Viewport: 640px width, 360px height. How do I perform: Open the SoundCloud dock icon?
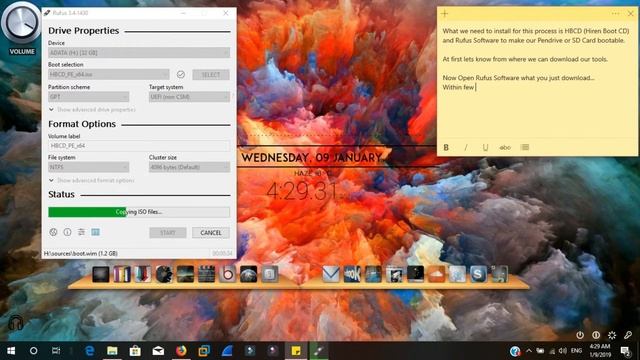pos(436,274)
